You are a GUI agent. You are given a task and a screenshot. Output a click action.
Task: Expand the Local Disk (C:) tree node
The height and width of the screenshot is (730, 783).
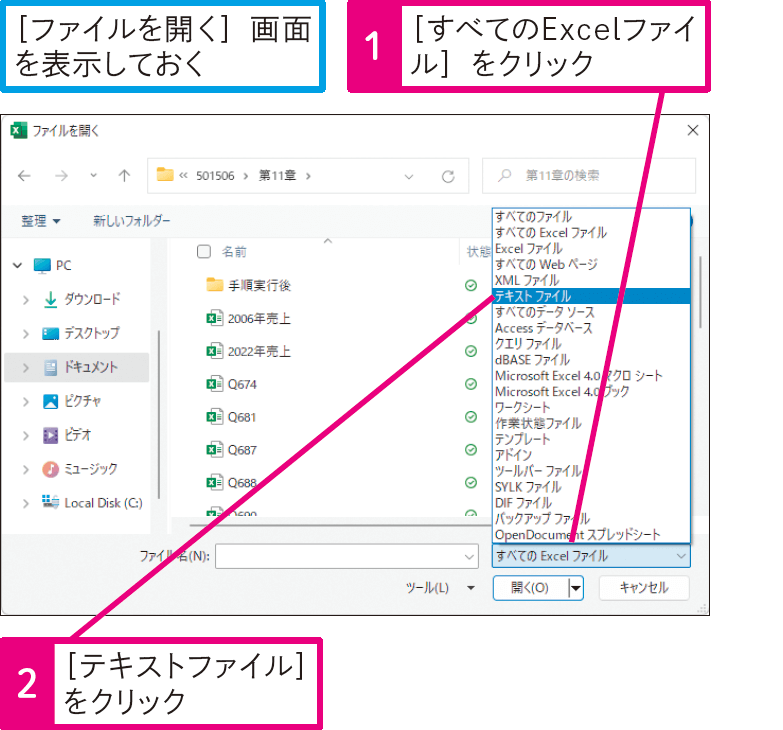26,503
